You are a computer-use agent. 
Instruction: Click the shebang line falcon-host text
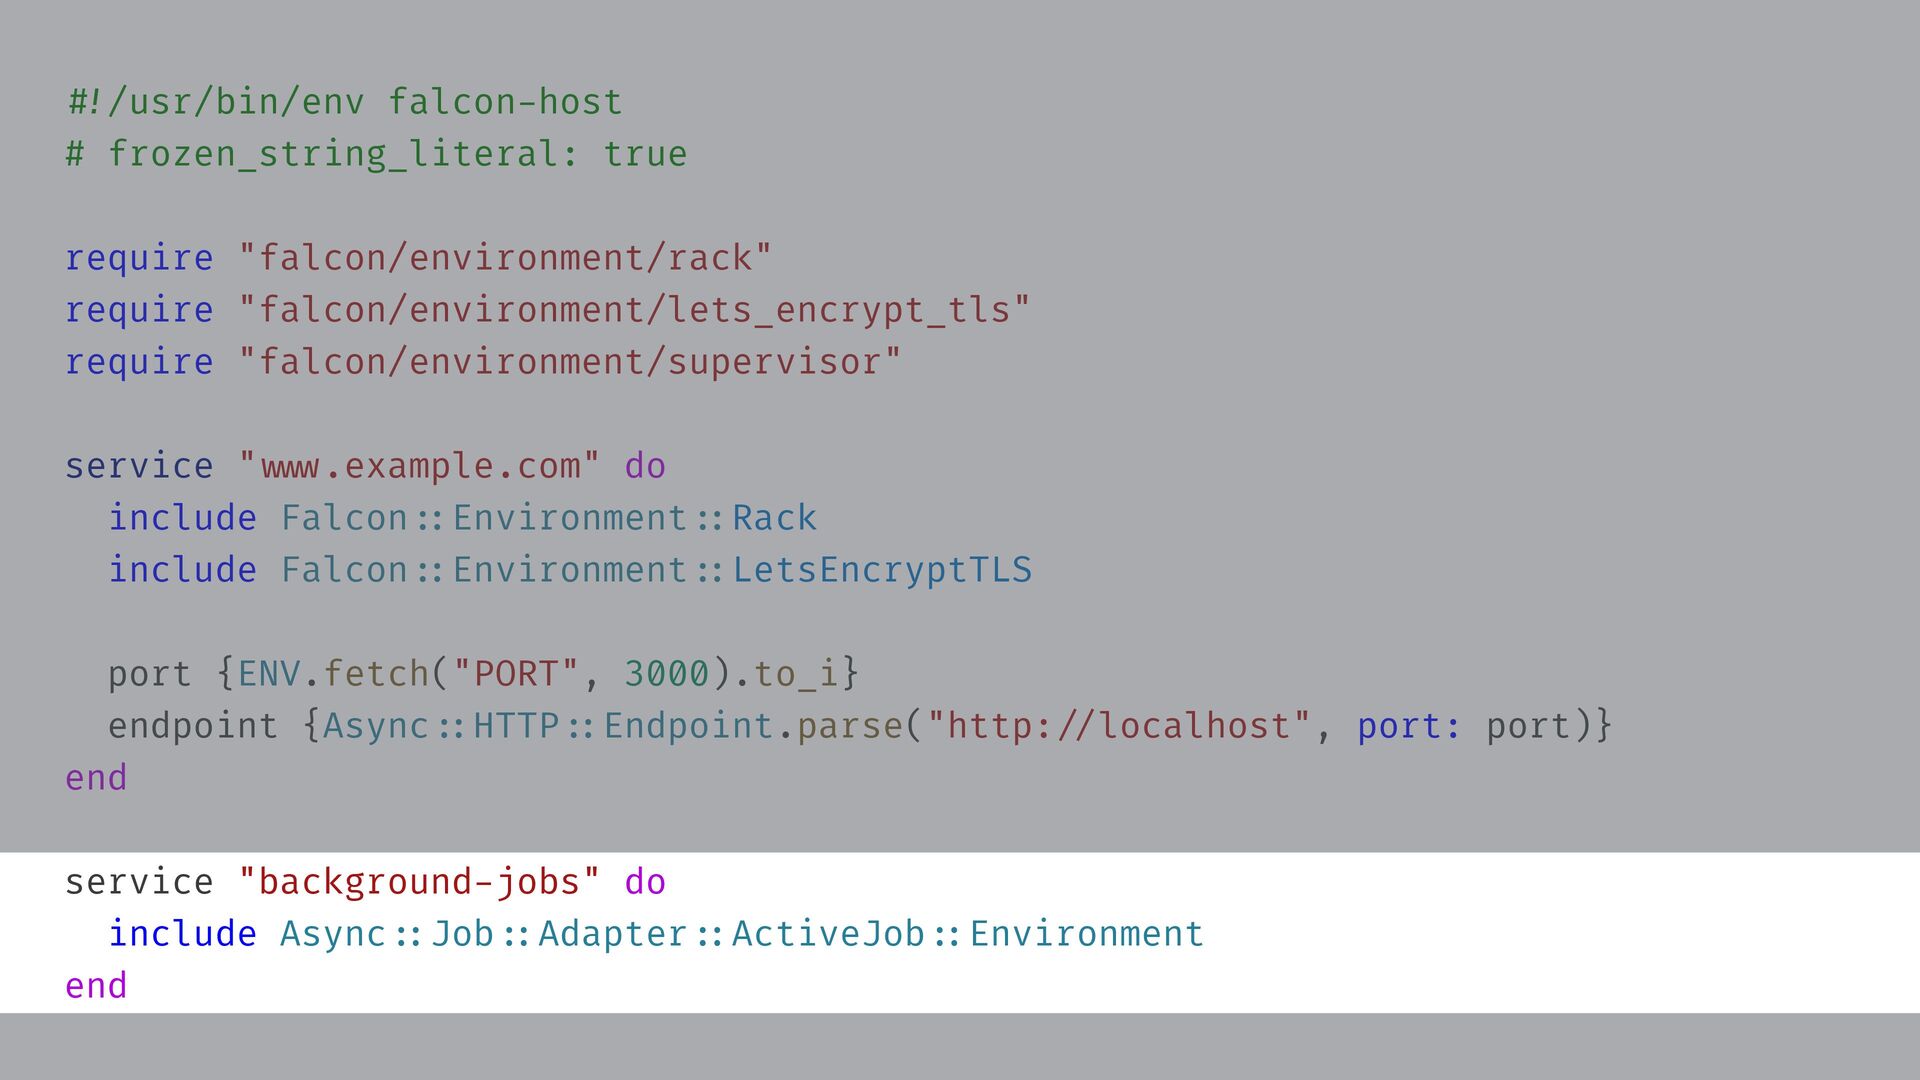tap(504, 102)
